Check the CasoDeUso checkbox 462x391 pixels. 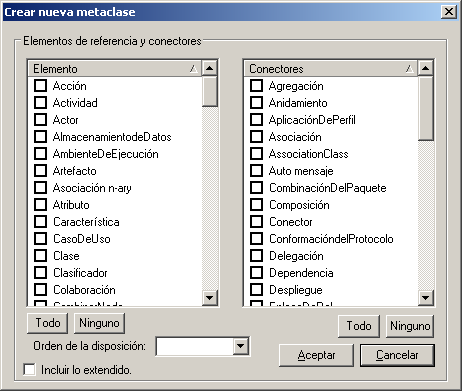coord(40,239)
